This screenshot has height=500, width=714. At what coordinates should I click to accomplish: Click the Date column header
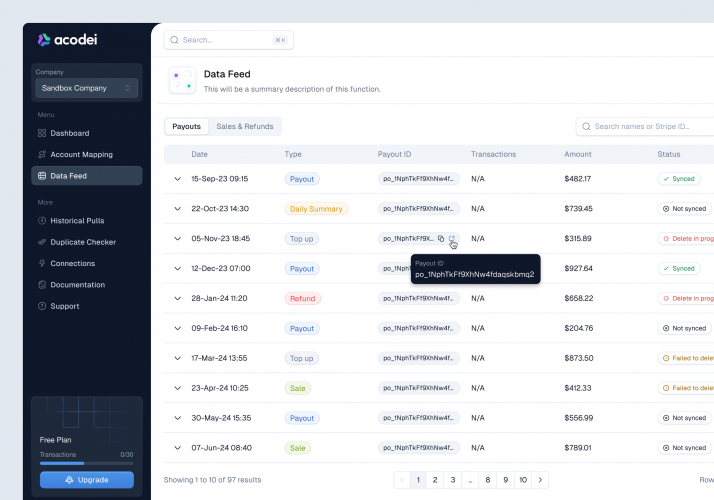click(x=199, y=154)
